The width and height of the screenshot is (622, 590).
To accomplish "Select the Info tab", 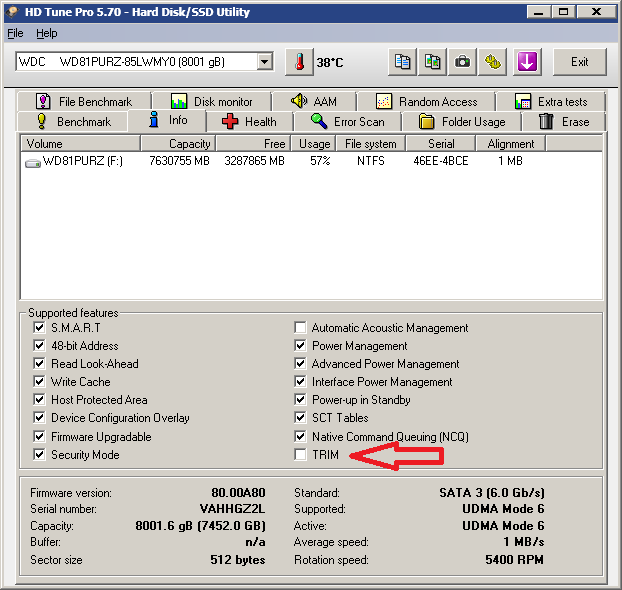I will pos(167,120).
